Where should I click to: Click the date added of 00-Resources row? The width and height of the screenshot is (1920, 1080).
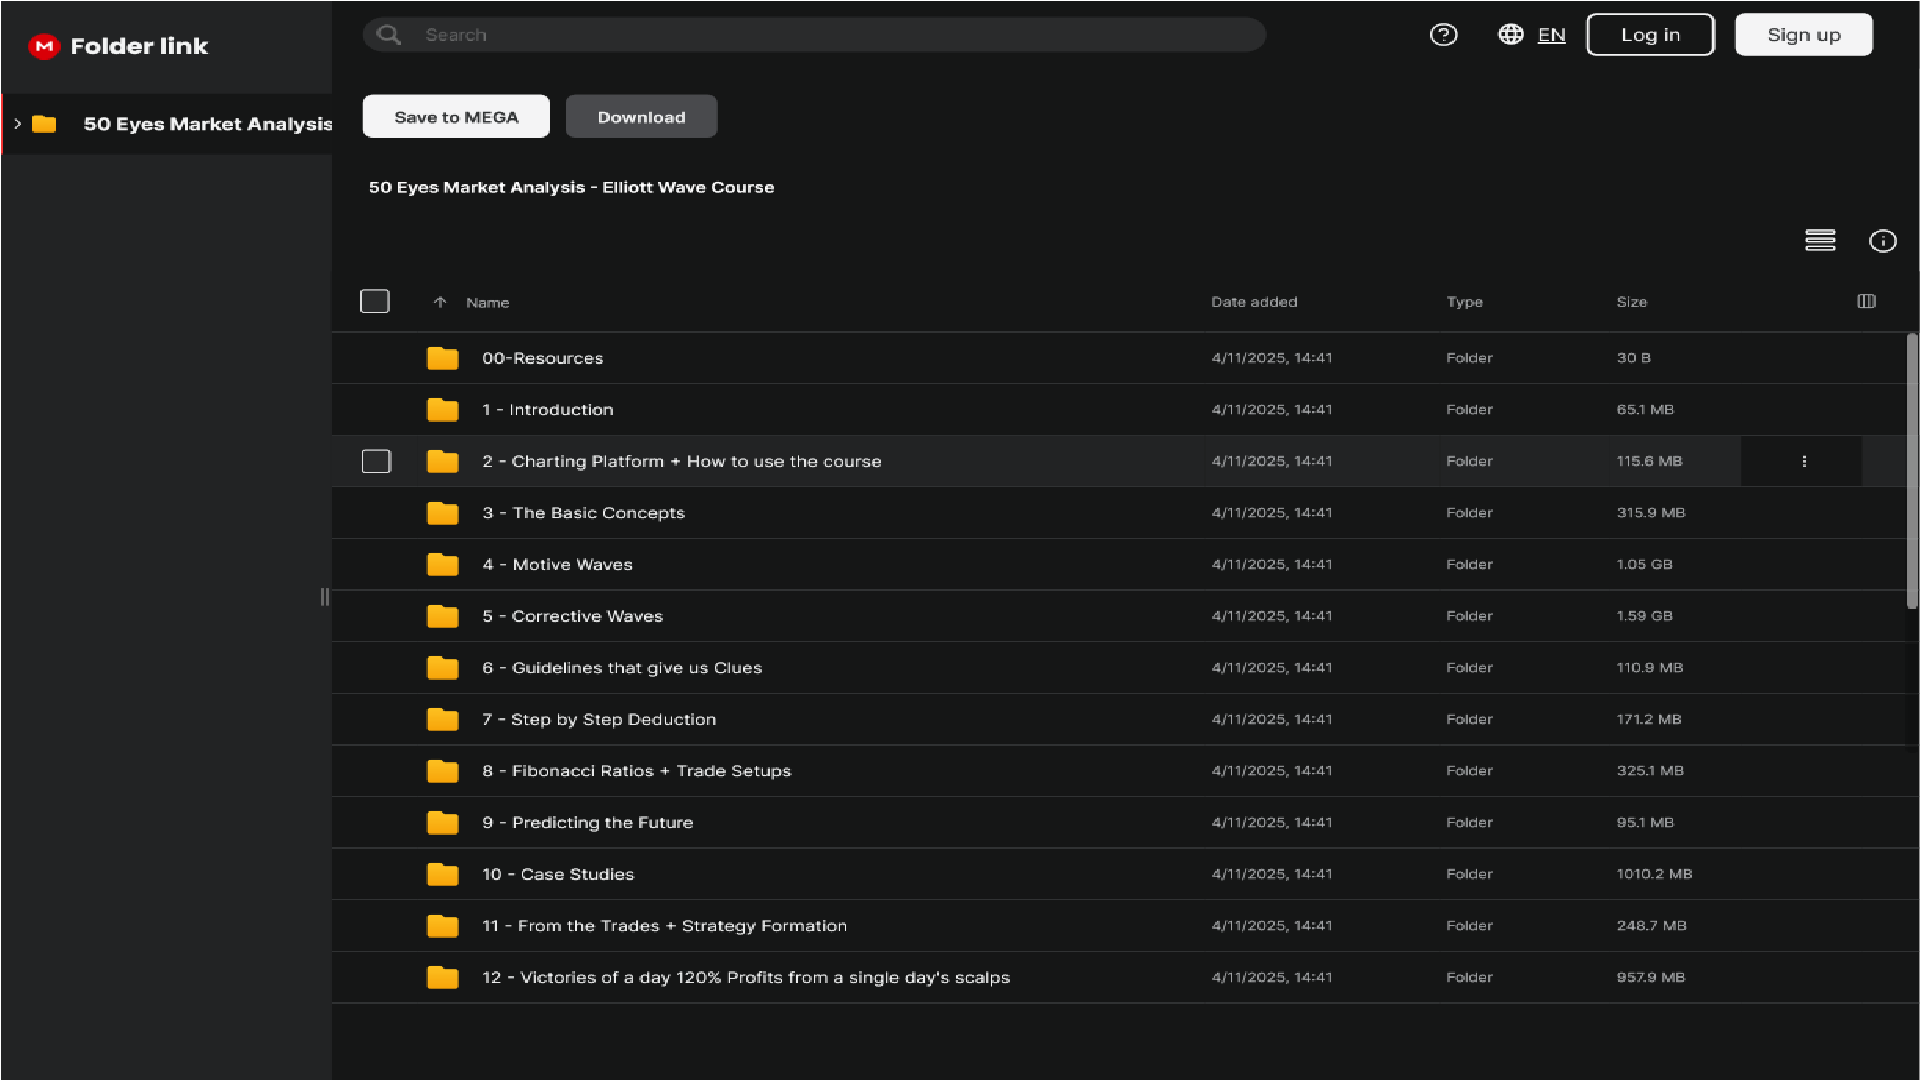(x=1271, y=358)
